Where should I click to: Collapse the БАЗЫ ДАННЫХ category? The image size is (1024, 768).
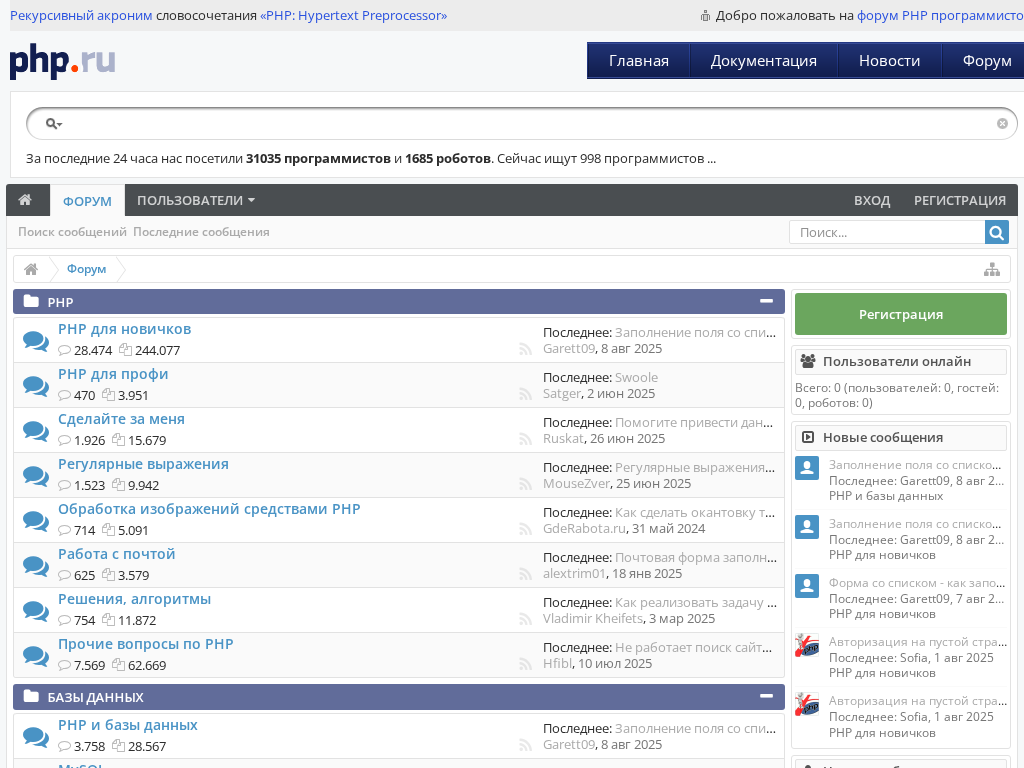(x=766, y=696)
